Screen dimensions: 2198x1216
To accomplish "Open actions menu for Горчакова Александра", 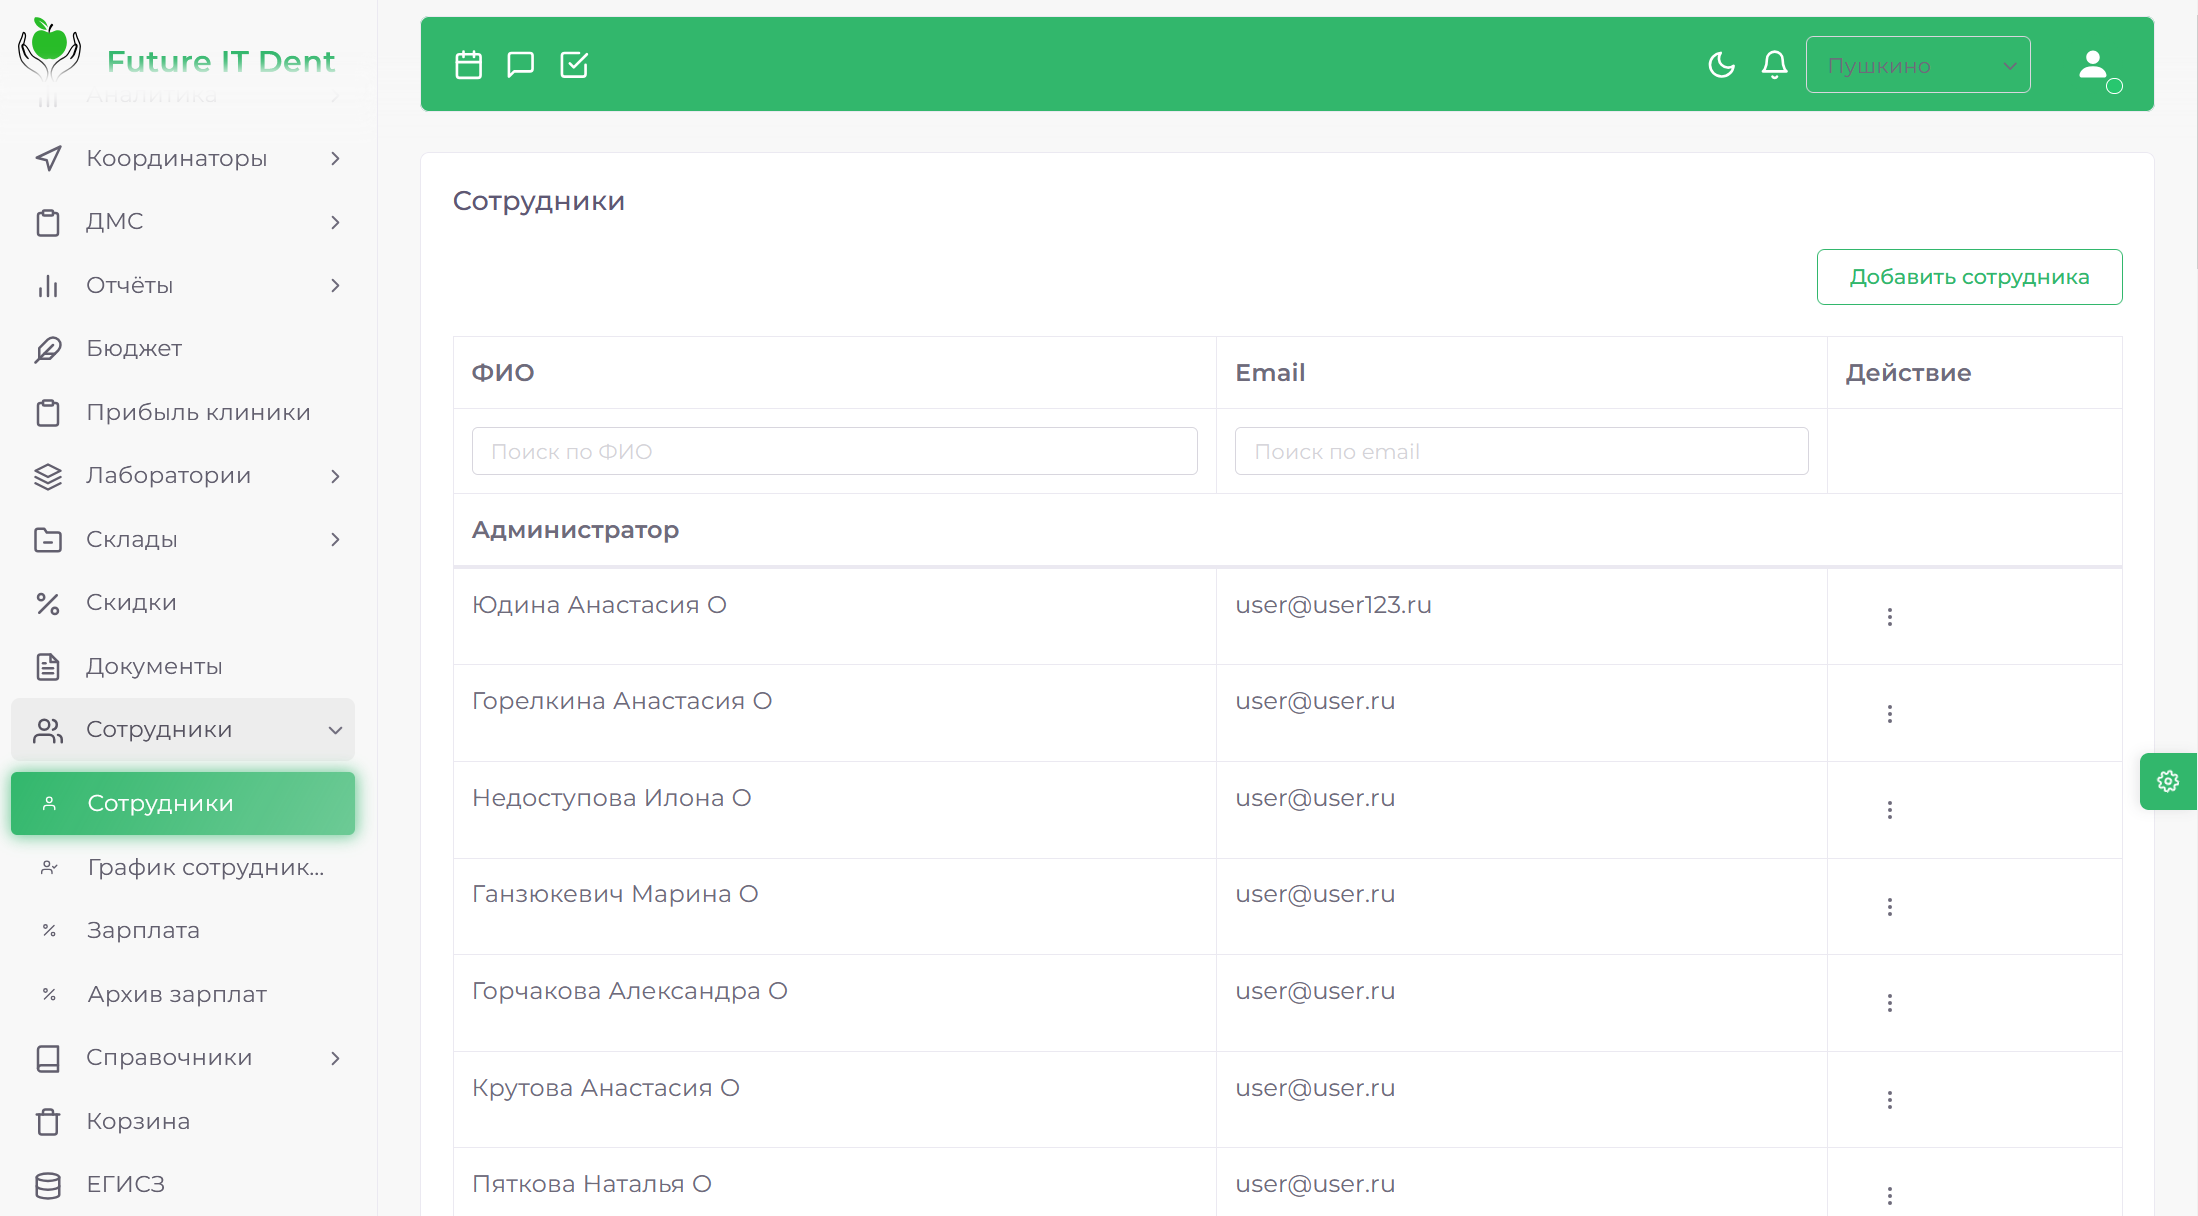I will pyautogui.click(x=1890, y=1003).
